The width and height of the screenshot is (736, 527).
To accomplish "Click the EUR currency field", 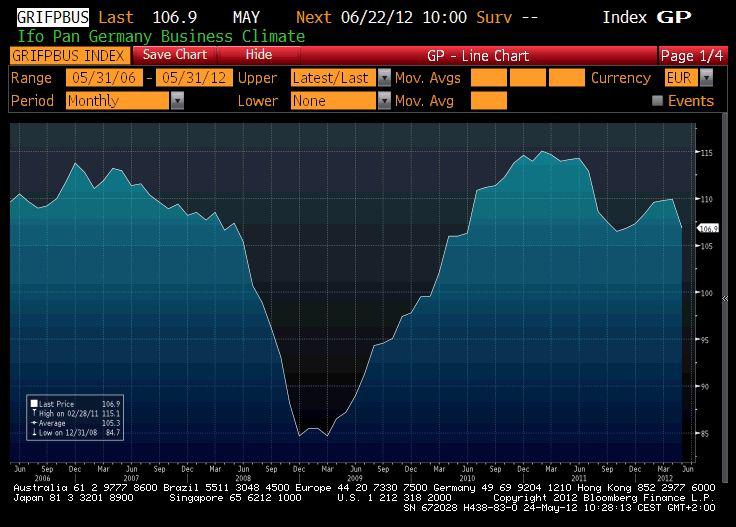I will point(681,78).
